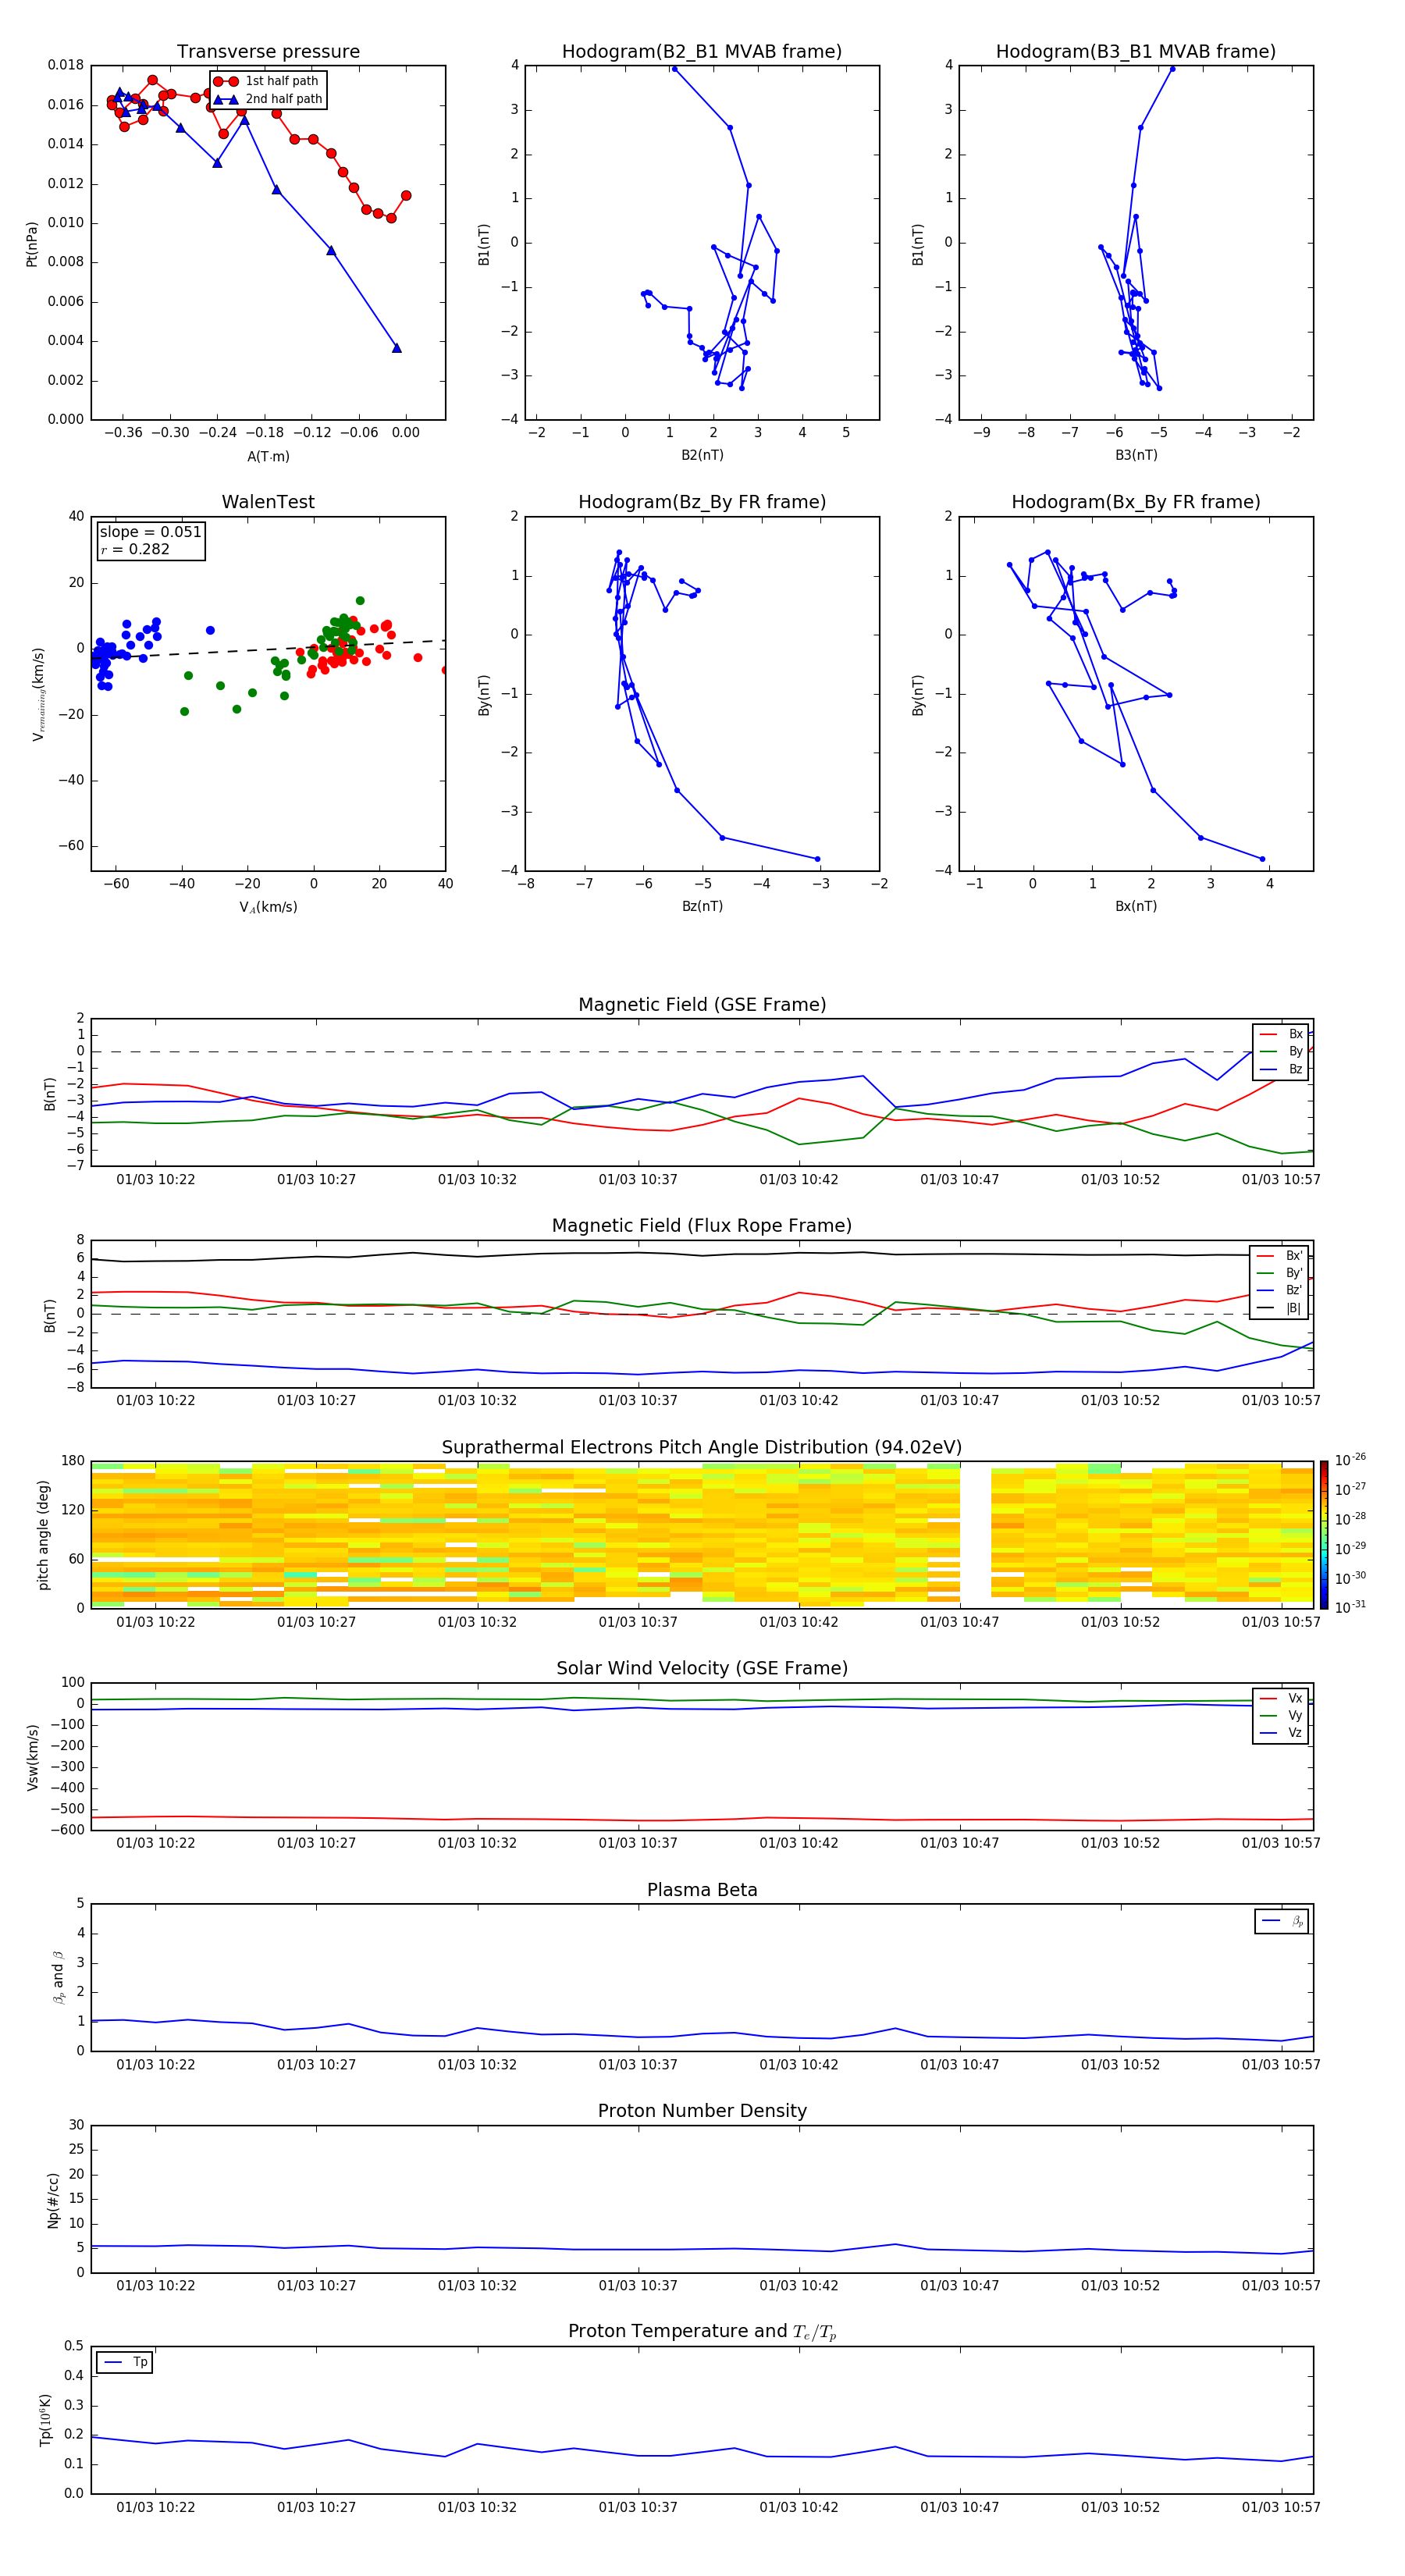Click the '01/03 10:37' tick under proton temperature plot
This screenshot has height=2576, width=1405.
coord(638,2508)
